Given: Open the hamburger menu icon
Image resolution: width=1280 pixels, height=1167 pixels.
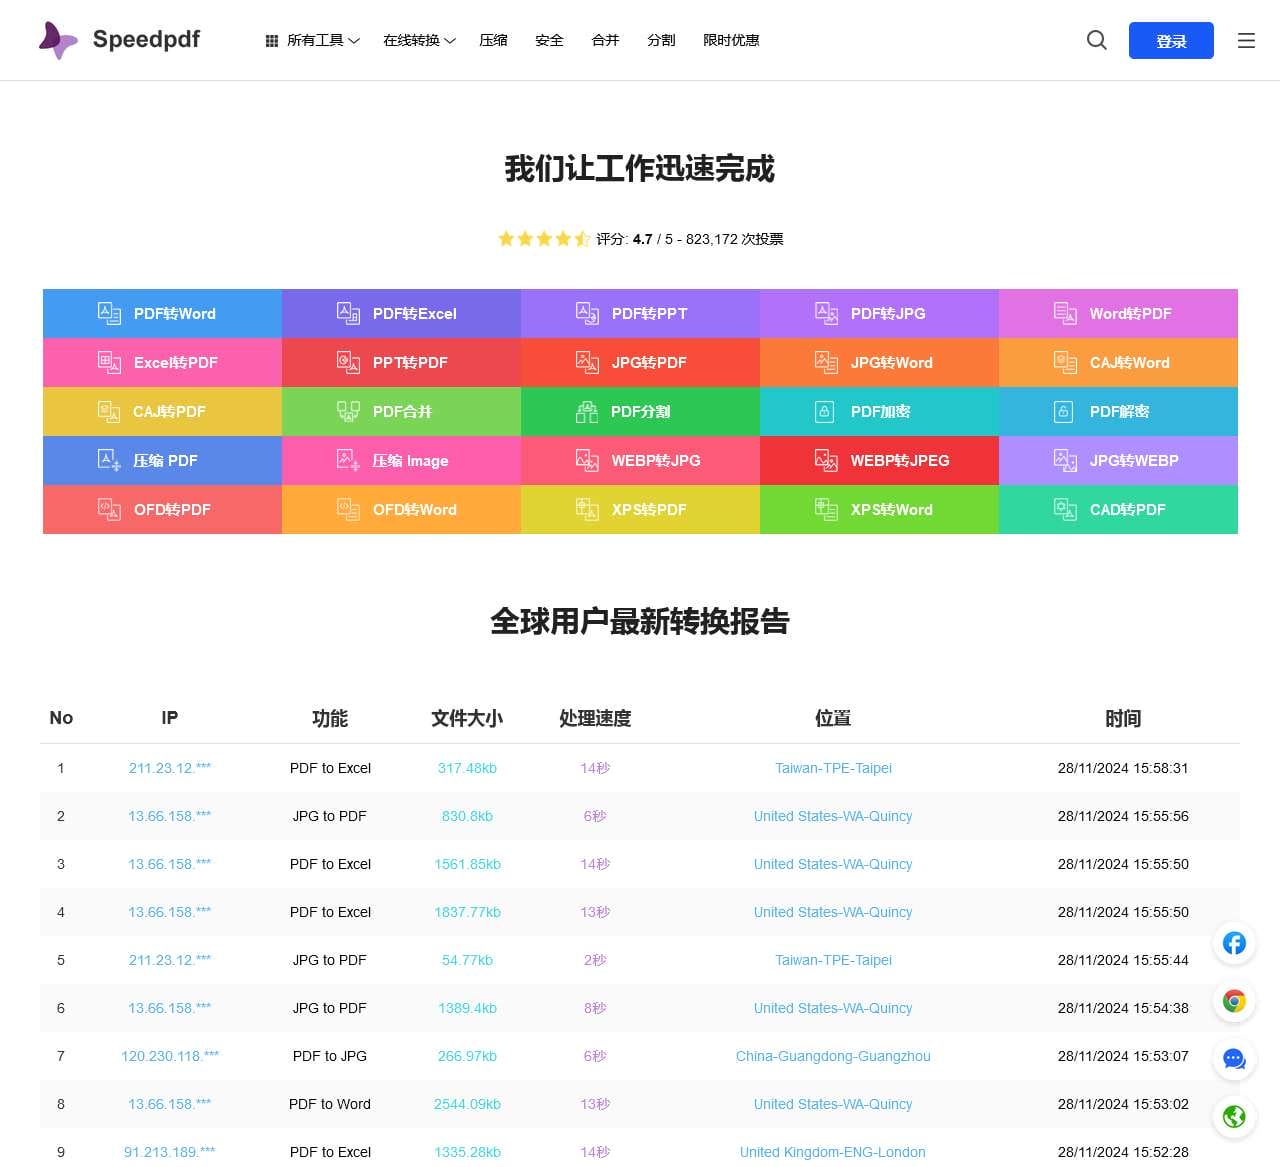Looking at the screenshot, I should click(x=1246, y=41).
